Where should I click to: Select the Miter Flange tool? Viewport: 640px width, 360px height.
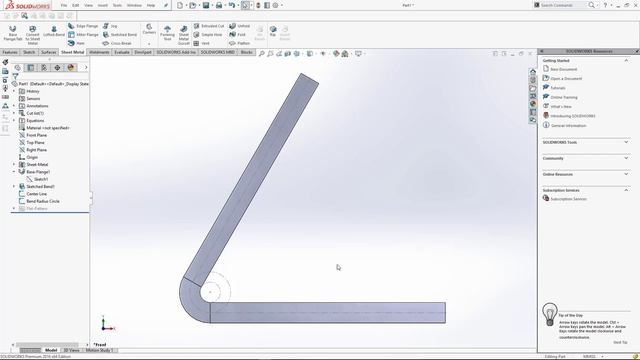pyautogui.click(x=83, y=35)
